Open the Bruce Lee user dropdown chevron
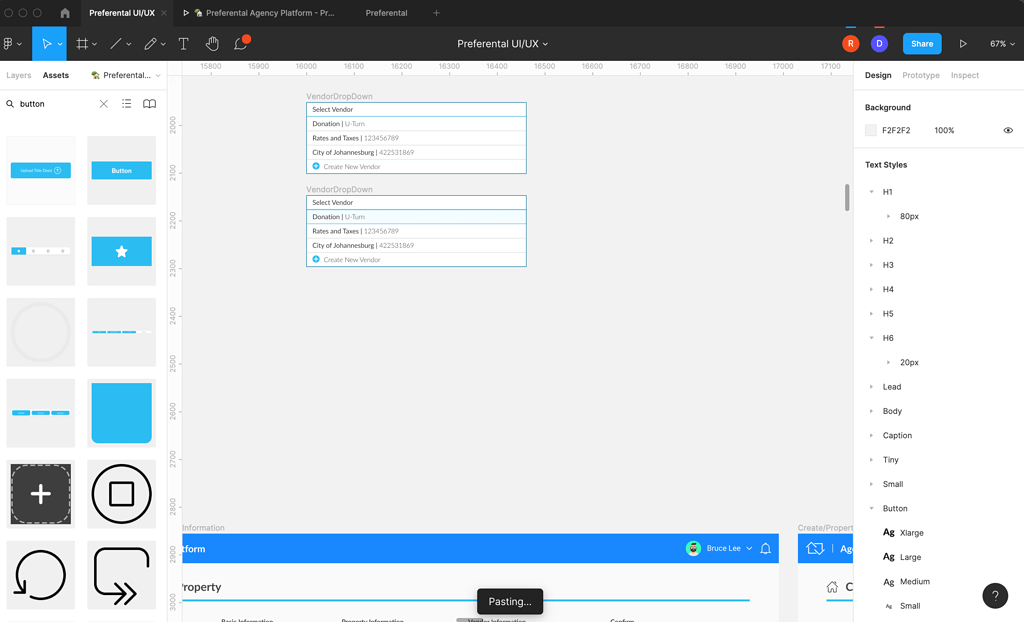This screenshot has width=1024, height=622. click(749, 548)
